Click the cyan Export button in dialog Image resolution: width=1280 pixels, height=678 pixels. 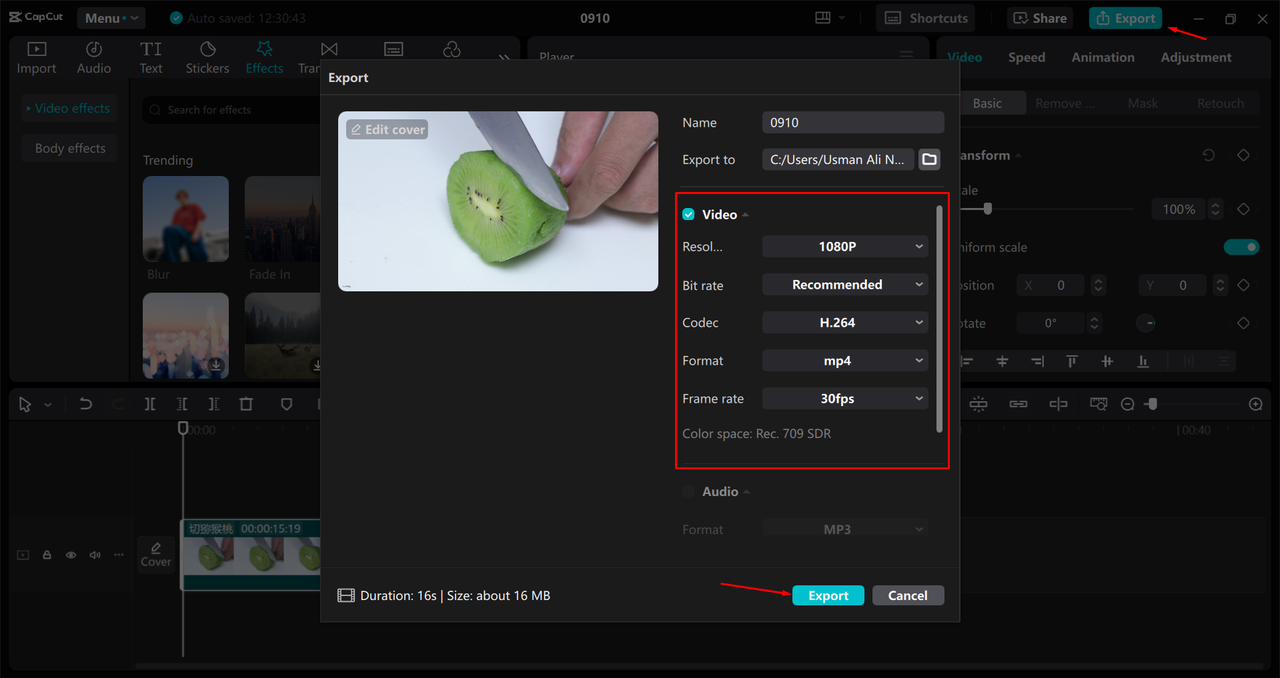click(x=828, y=595)
